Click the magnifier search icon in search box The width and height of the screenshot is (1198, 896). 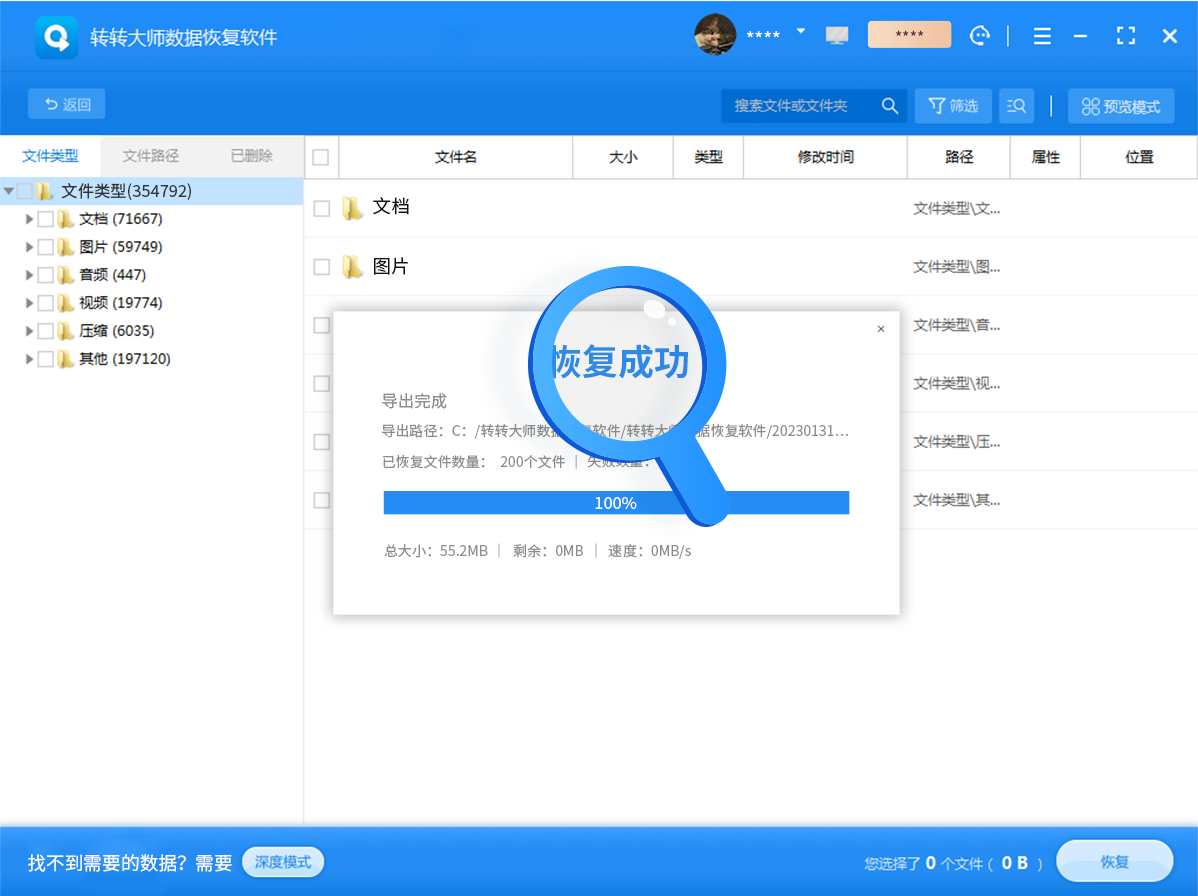click(x=889, y=105)
